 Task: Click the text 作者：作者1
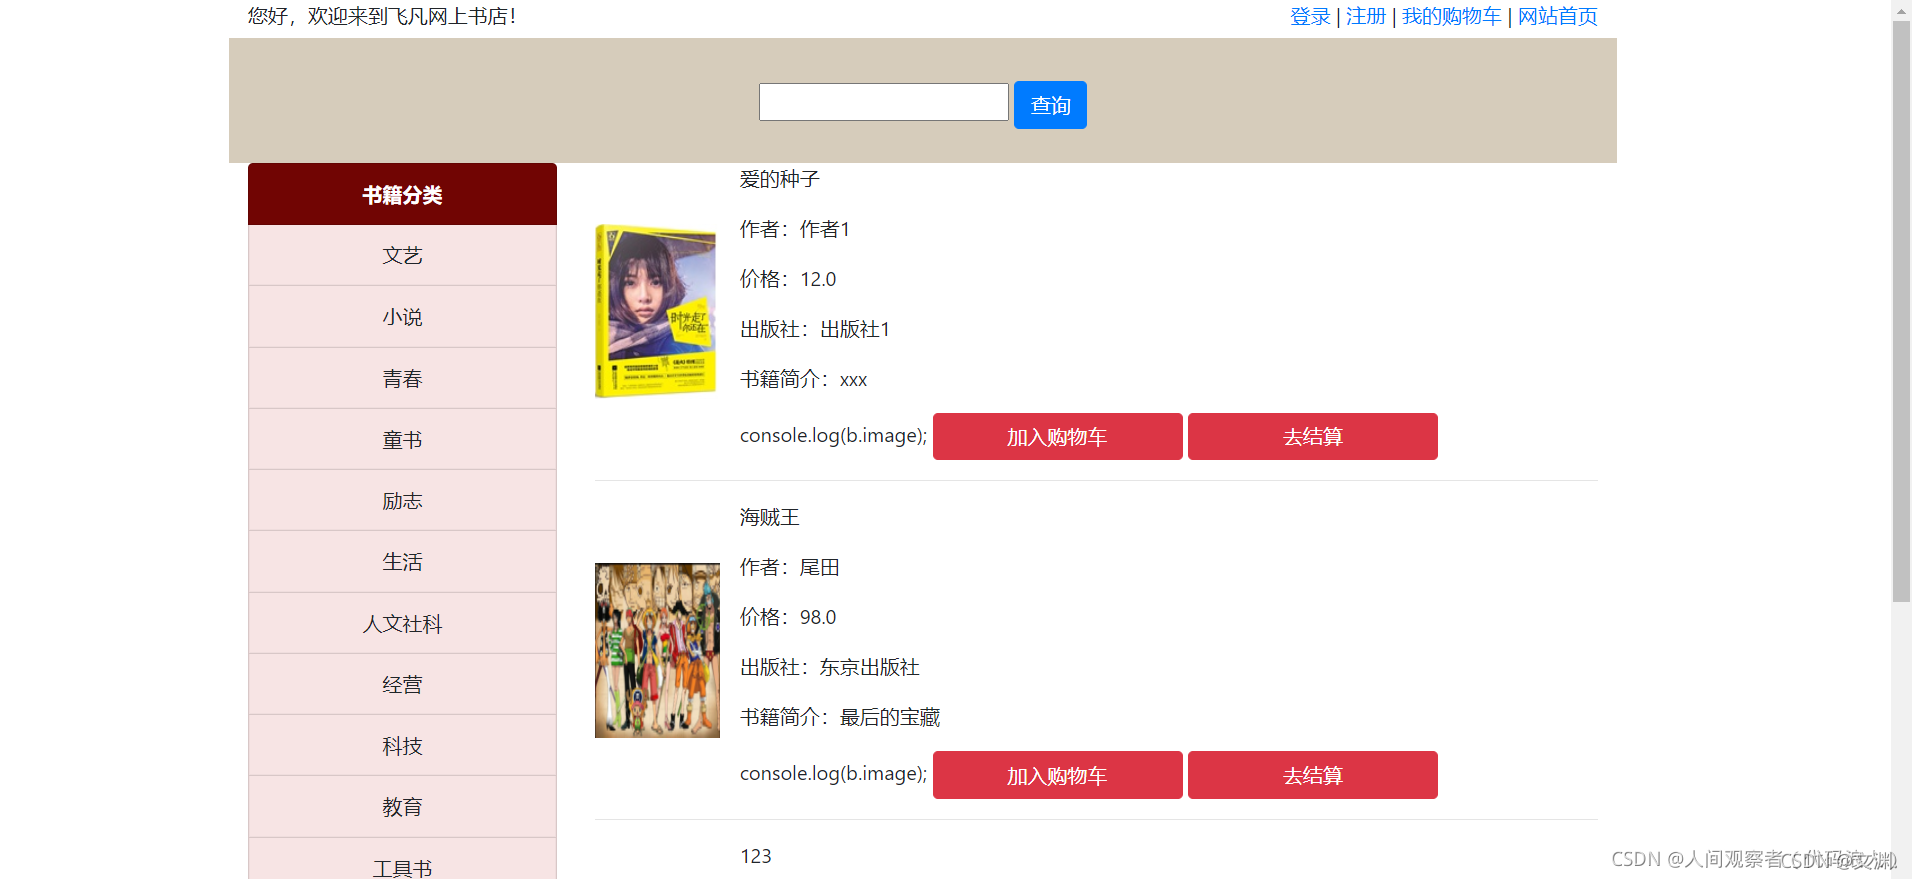[795, 229]
